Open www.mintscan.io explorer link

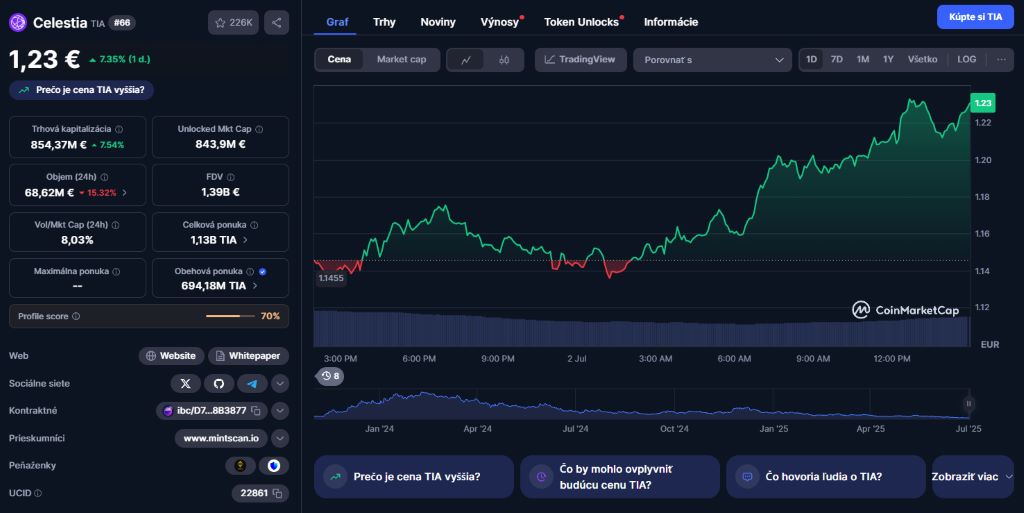coord(221,439)
